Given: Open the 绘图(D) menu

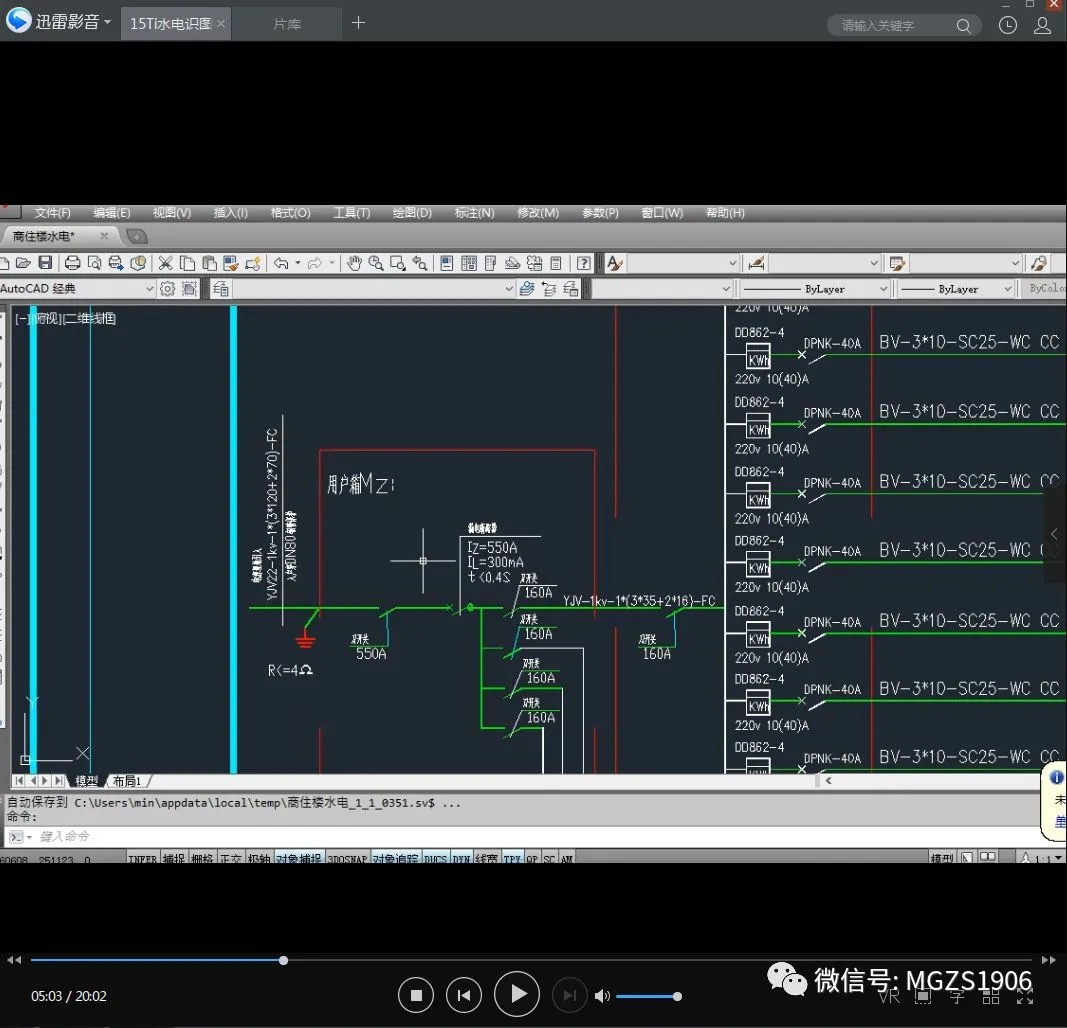Looking at the screenshot, I should (411, 213).
